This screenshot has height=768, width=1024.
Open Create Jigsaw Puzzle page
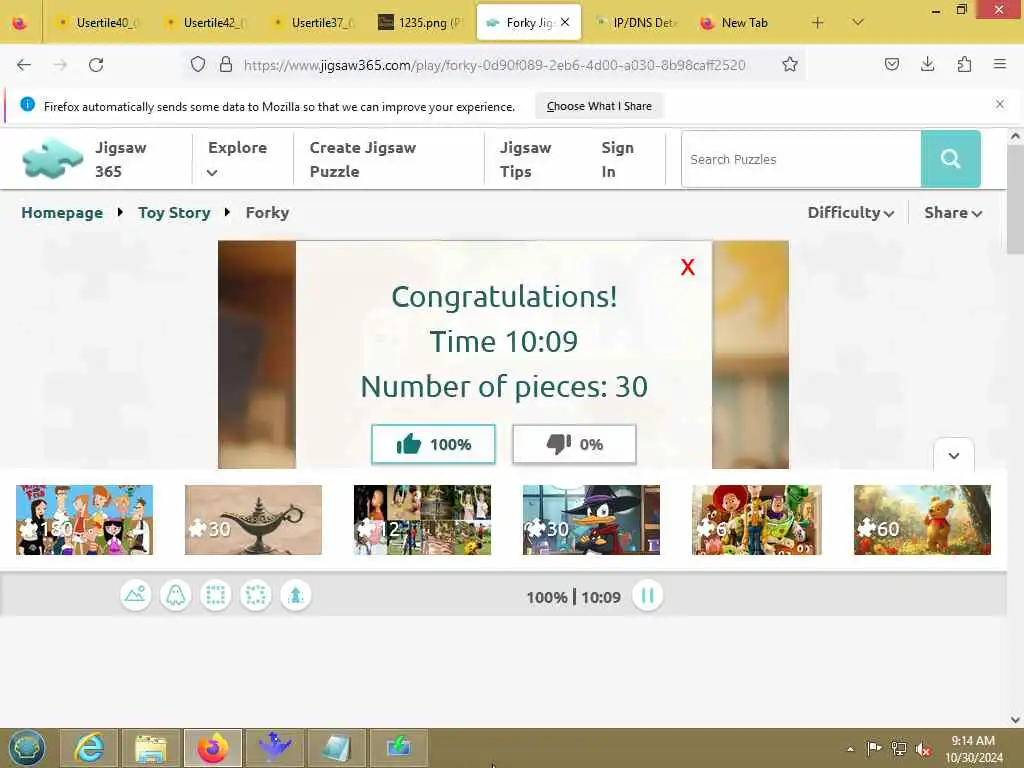pos(362,159)
